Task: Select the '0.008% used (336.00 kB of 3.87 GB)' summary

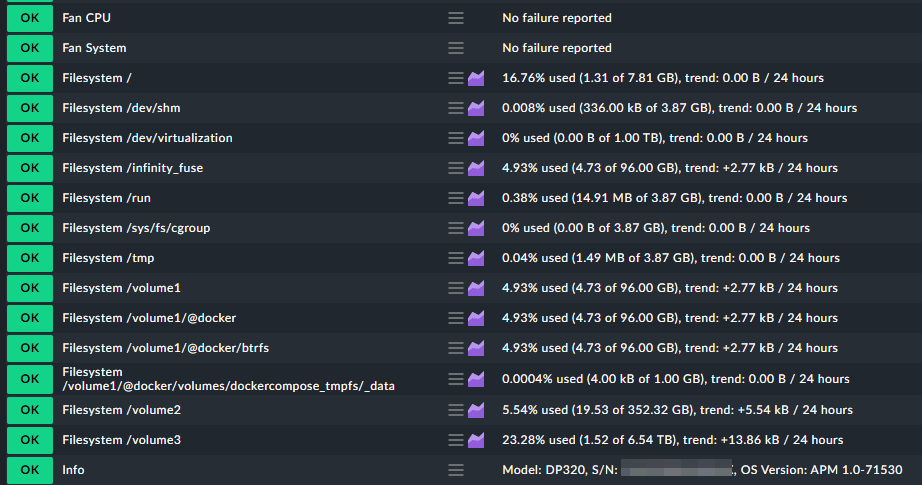Action: click(x=607, y=108)
